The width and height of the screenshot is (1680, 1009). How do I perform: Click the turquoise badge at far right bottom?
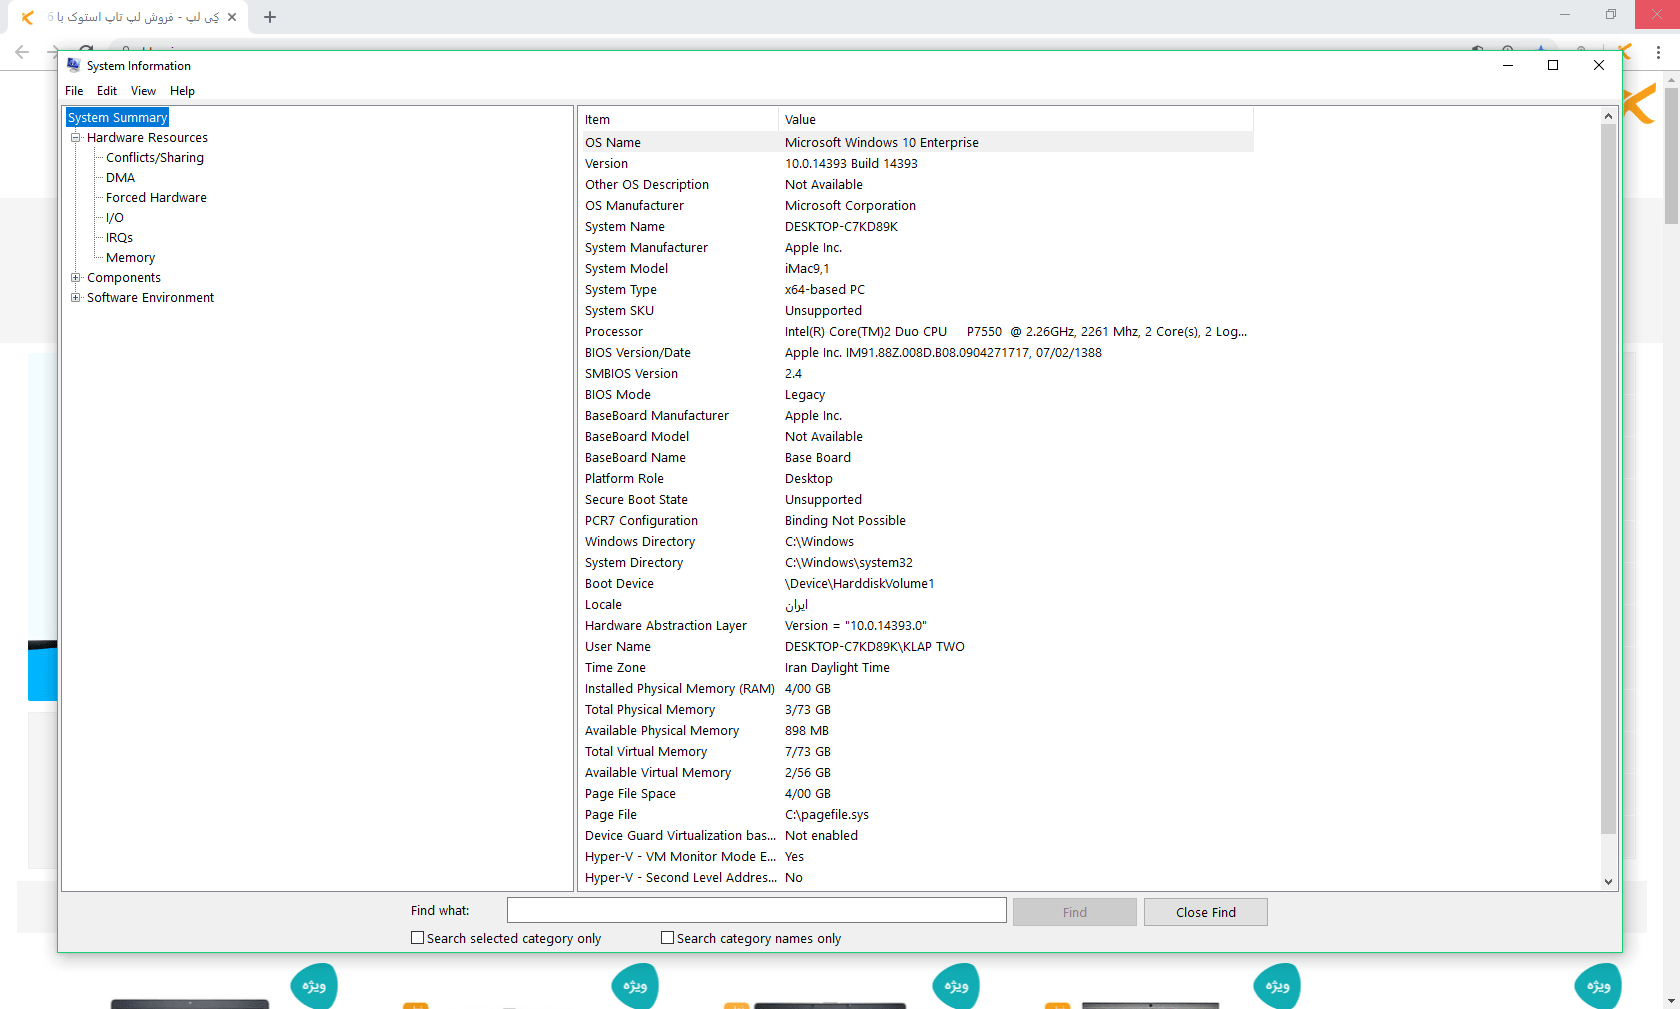[x=1598, y=986]
